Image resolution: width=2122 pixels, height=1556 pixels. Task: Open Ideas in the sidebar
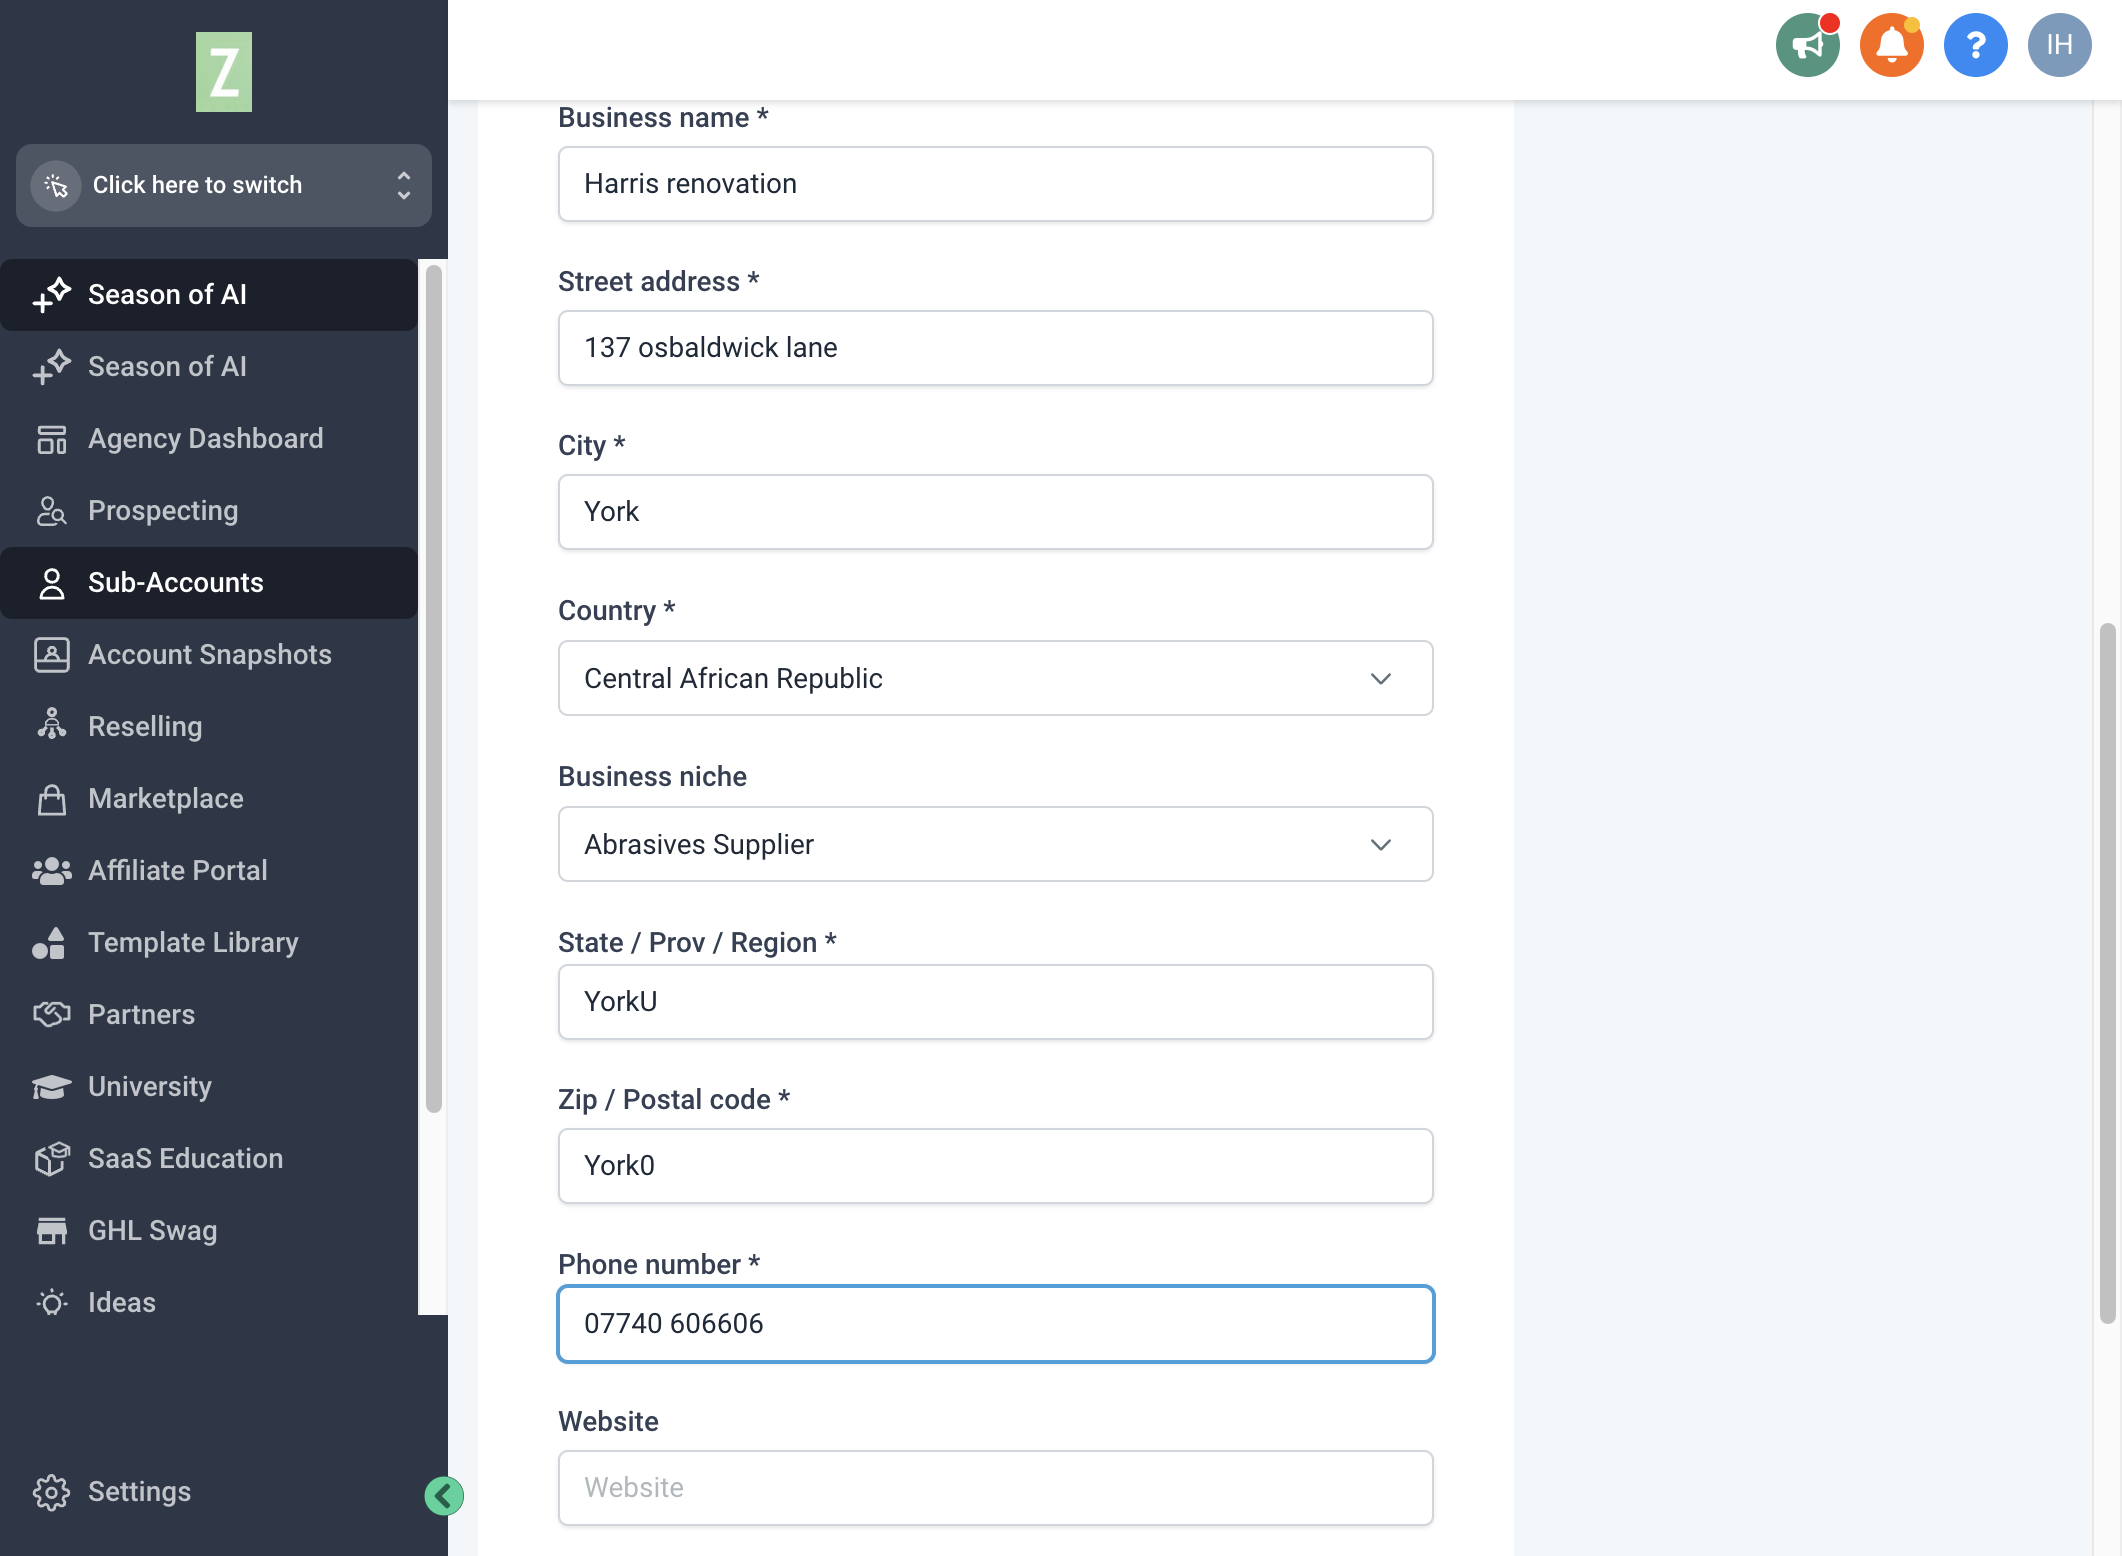click(x=209, y=1303)
